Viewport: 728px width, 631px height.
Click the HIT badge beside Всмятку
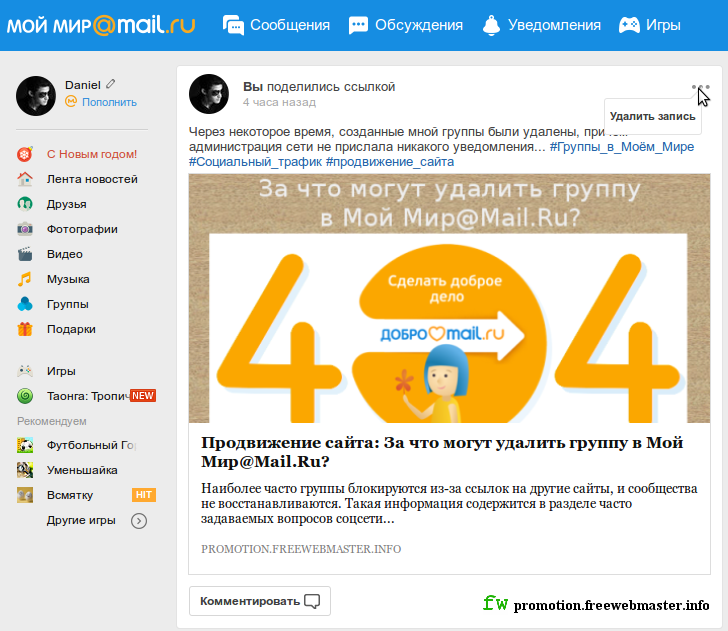[x=144, y=495]
